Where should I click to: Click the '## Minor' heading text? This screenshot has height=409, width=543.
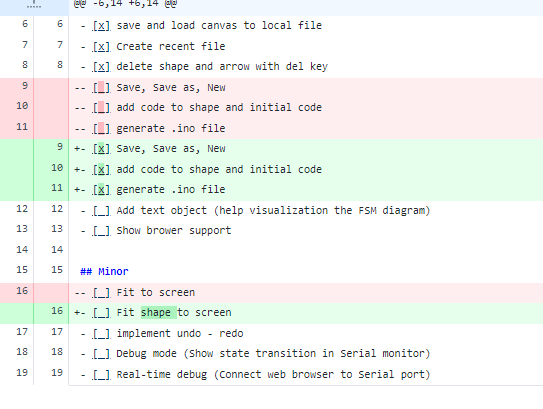pyautogui.click(x=104, y=272)
